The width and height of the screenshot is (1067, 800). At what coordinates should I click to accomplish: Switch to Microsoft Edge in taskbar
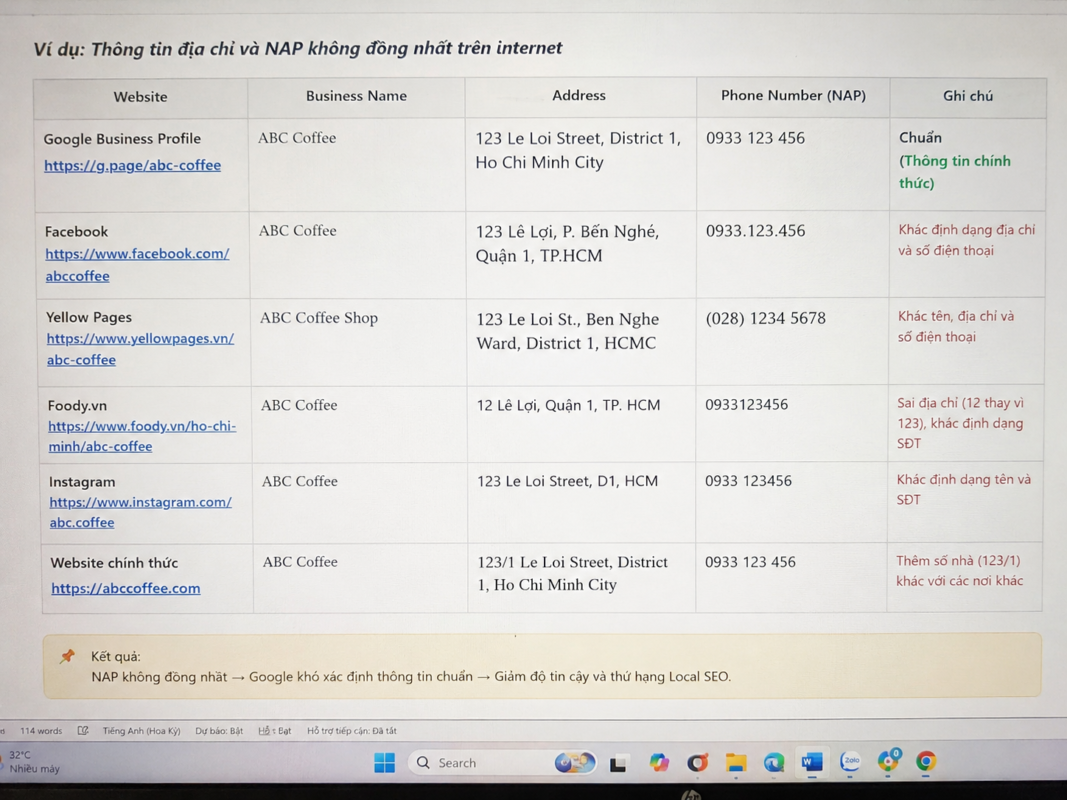click(x=774, y=763)
